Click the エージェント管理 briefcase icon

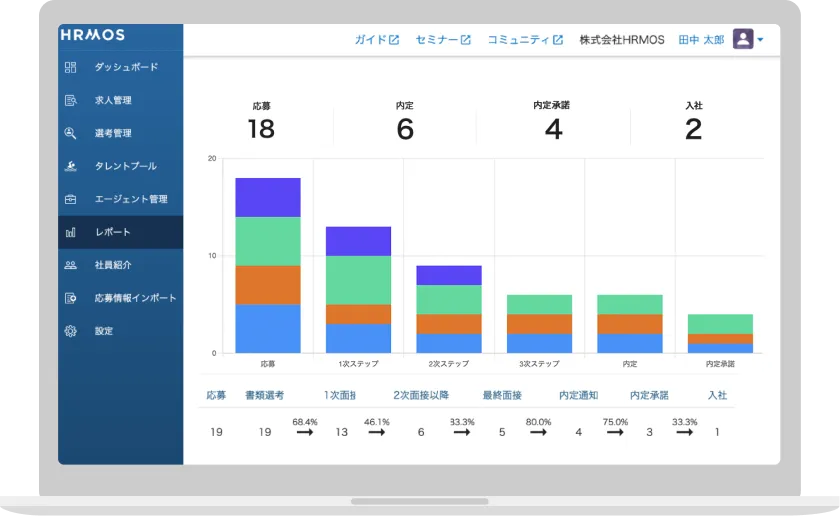pyautogui.click(x=70, y=199)
